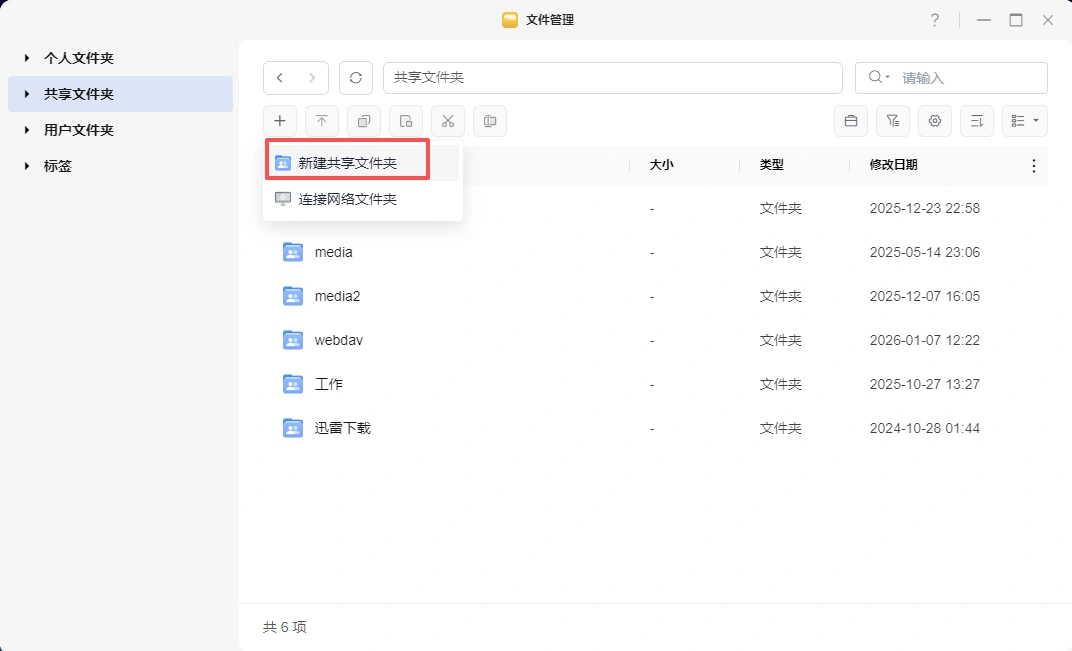Viewport: 1072px width, 651px height.
Task: Open the view mode dropdown
Action: click(1025, 120)
